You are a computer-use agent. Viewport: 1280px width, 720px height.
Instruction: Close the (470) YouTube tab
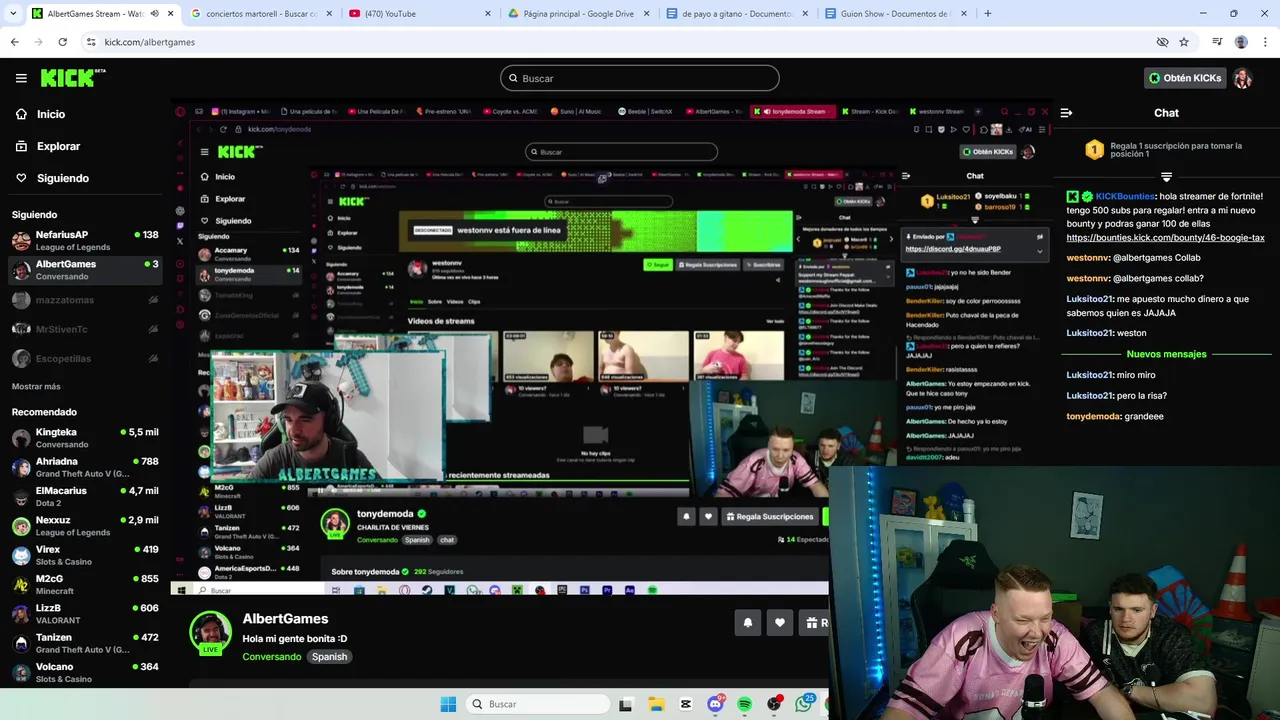pyautogui.click(x=488, y=14)
